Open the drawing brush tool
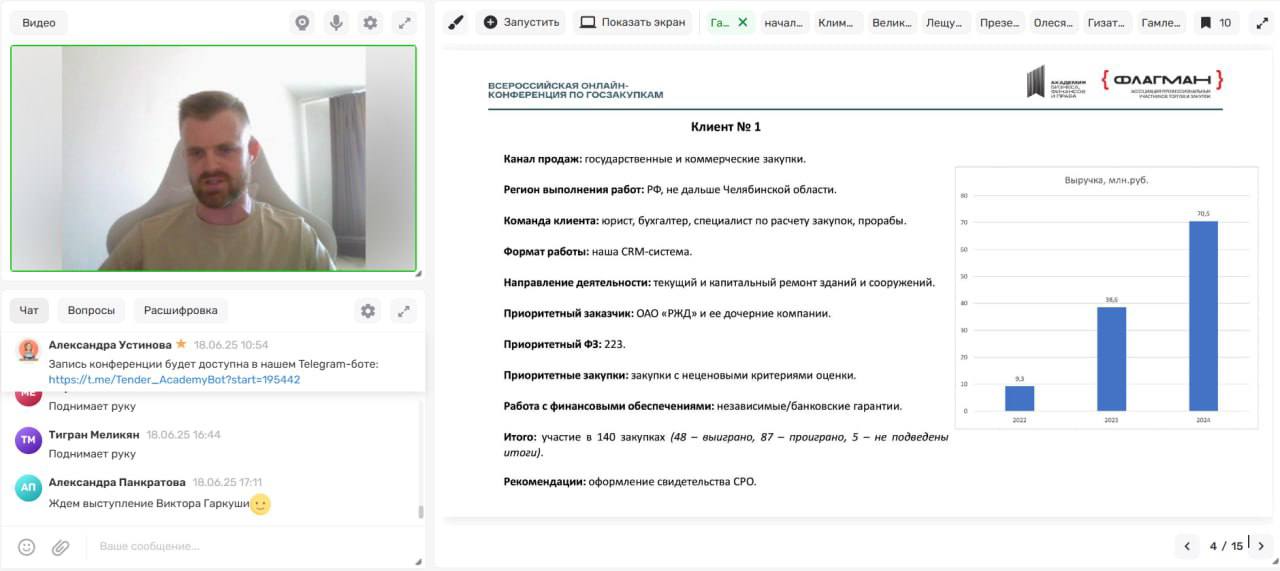Screen dimensions: 1280x571 [x=455, y=22]
